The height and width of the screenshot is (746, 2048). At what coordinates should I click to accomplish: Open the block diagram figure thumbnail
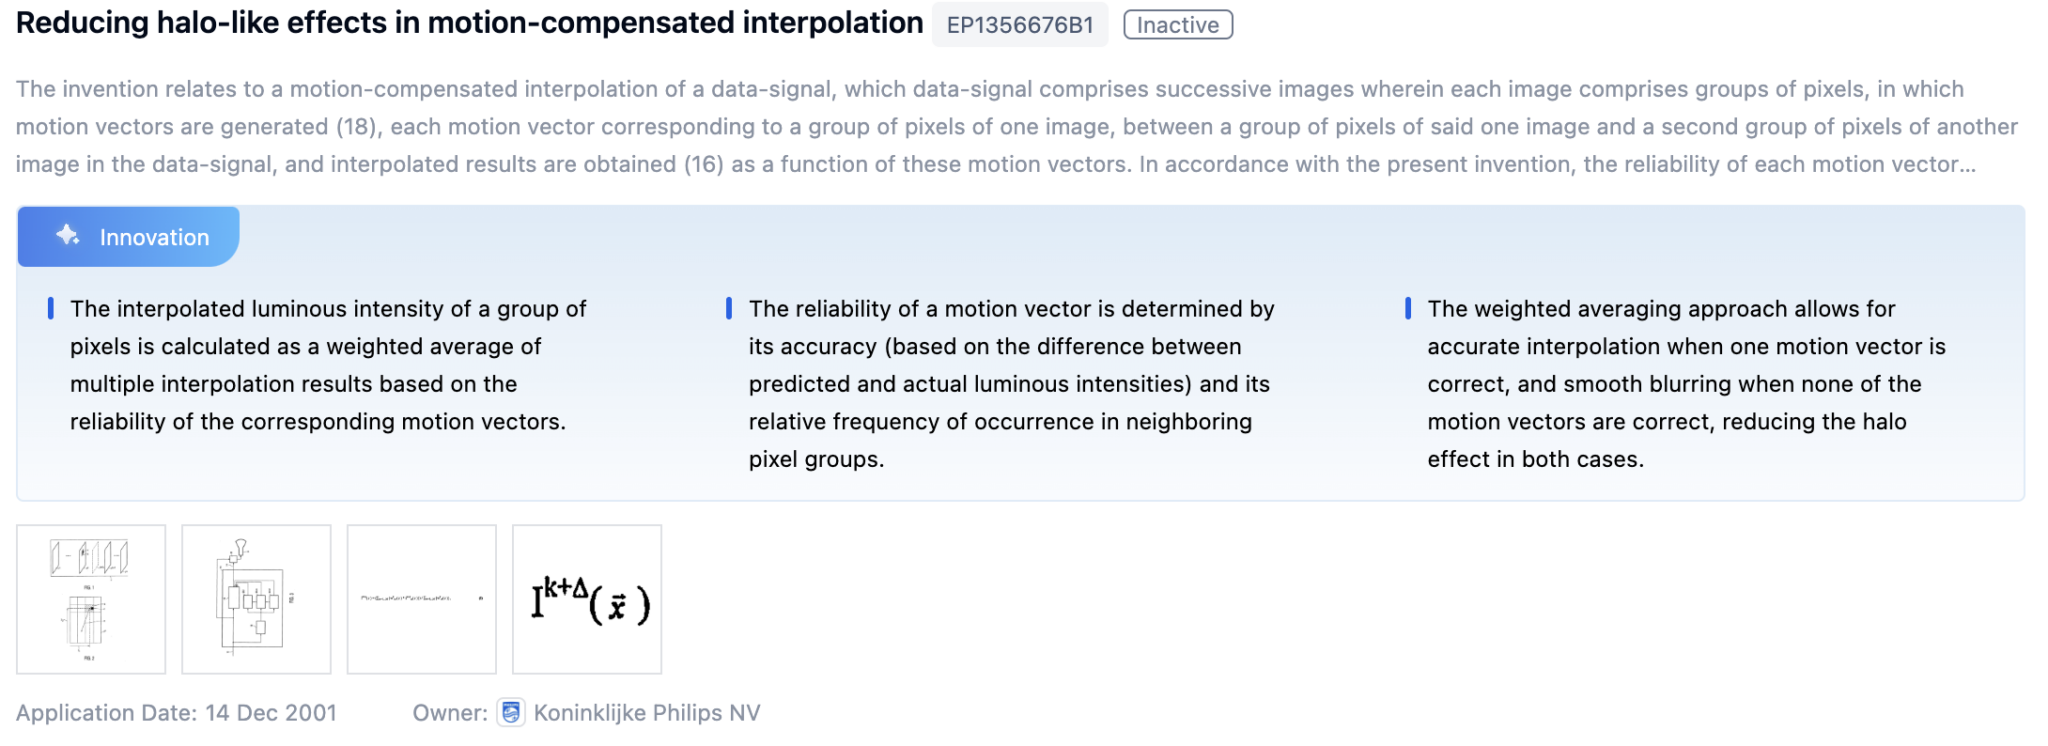pyautogui.click(x=256, y=597)
